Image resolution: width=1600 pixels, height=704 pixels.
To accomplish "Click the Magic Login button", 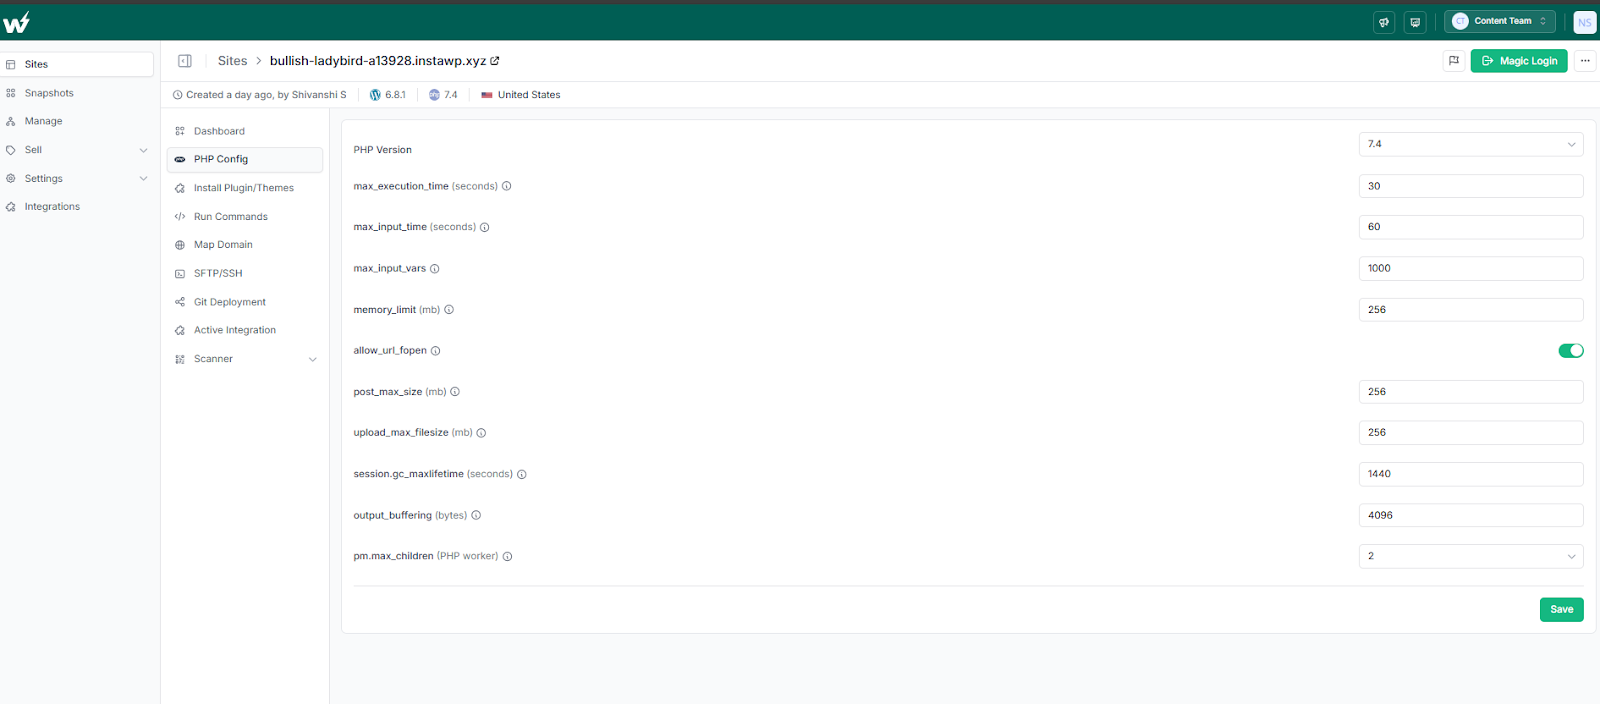I will (1519, 61).
